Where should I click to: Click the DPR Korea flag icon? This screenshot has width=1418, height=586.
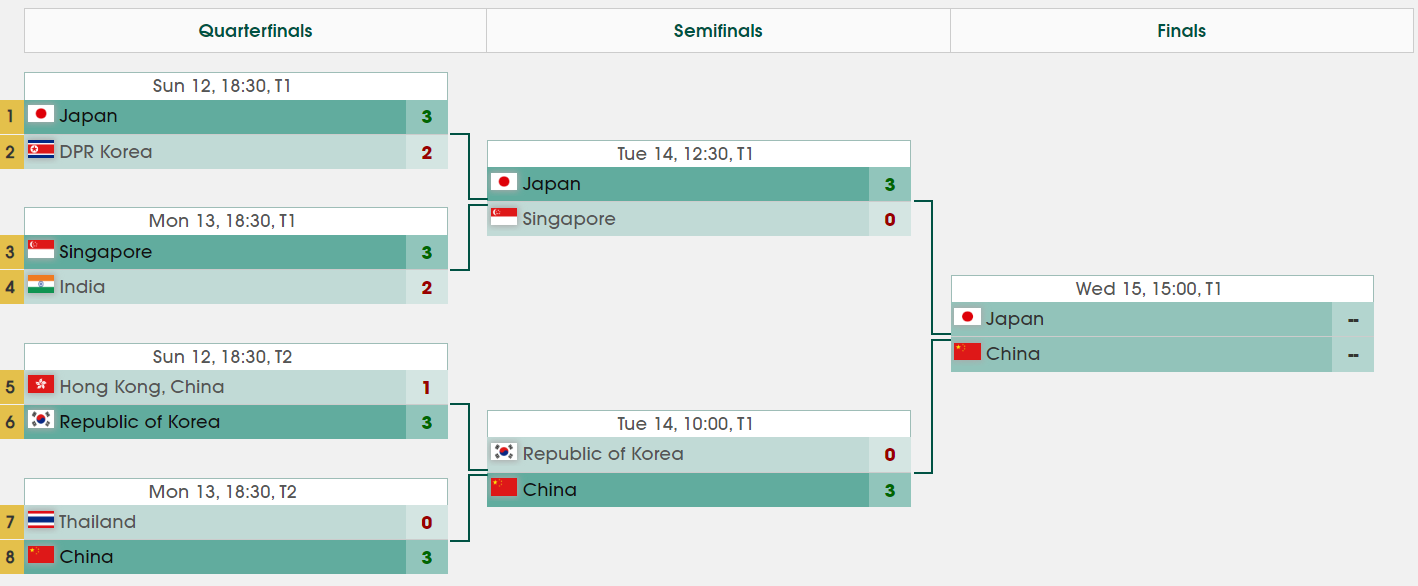click(41, 151)
